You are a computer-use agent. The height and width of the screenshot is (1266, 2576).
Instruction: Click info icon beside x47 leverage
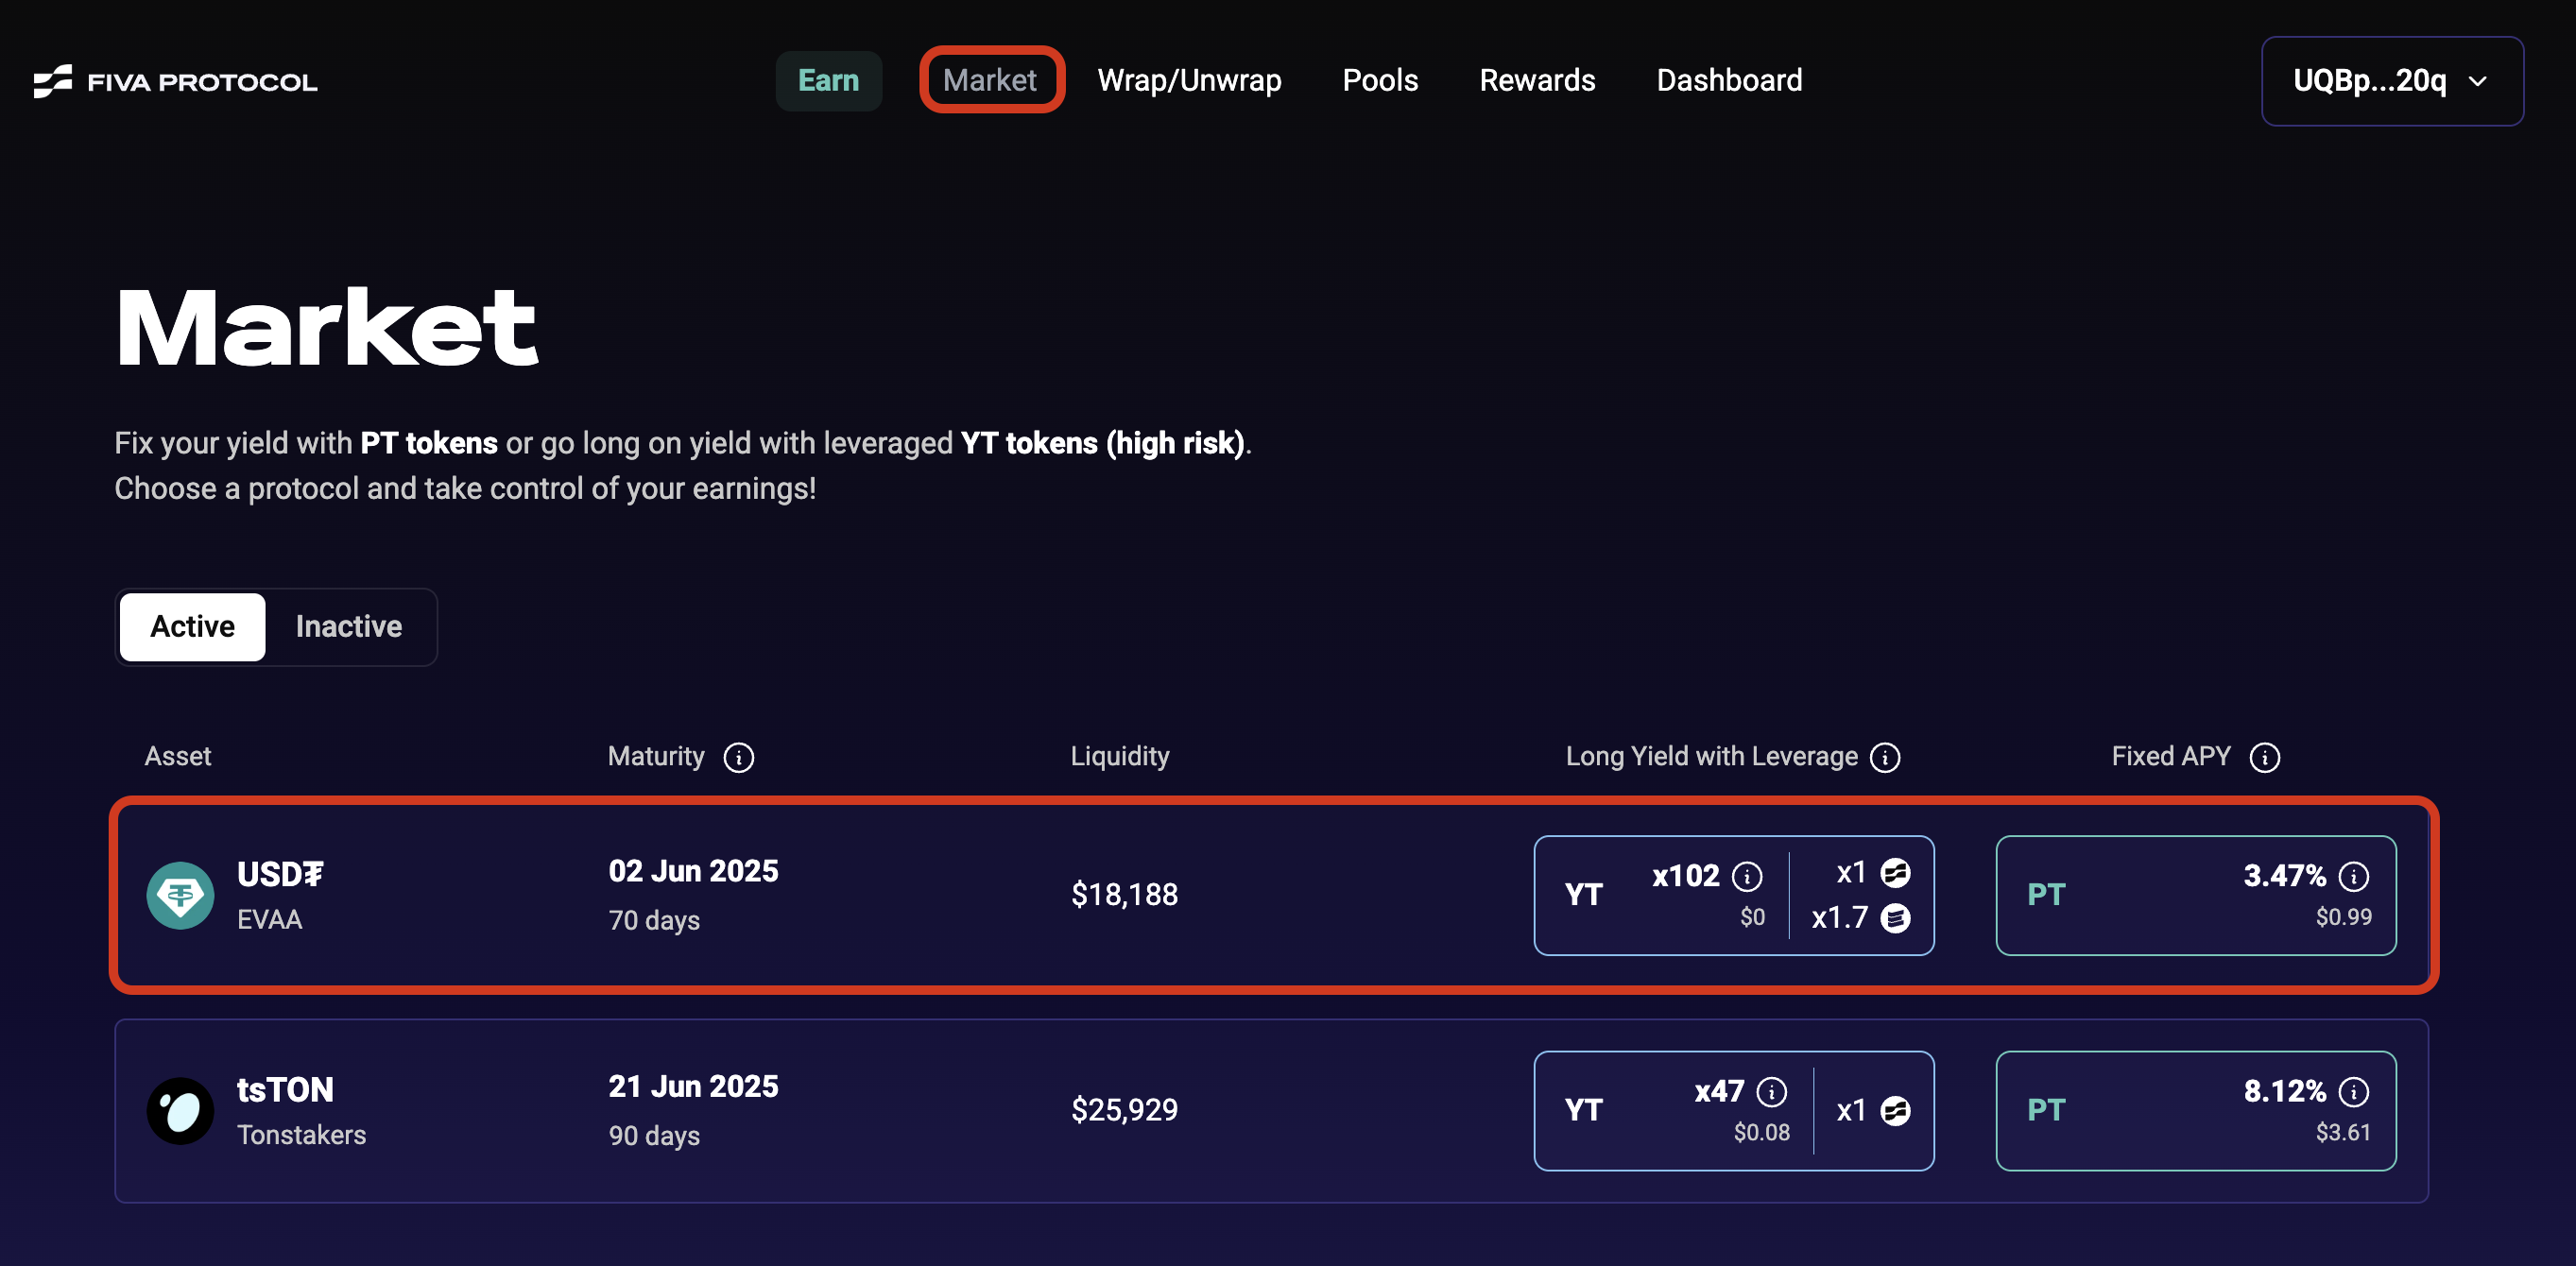pyautogui.click(x=1771, y=1092)
